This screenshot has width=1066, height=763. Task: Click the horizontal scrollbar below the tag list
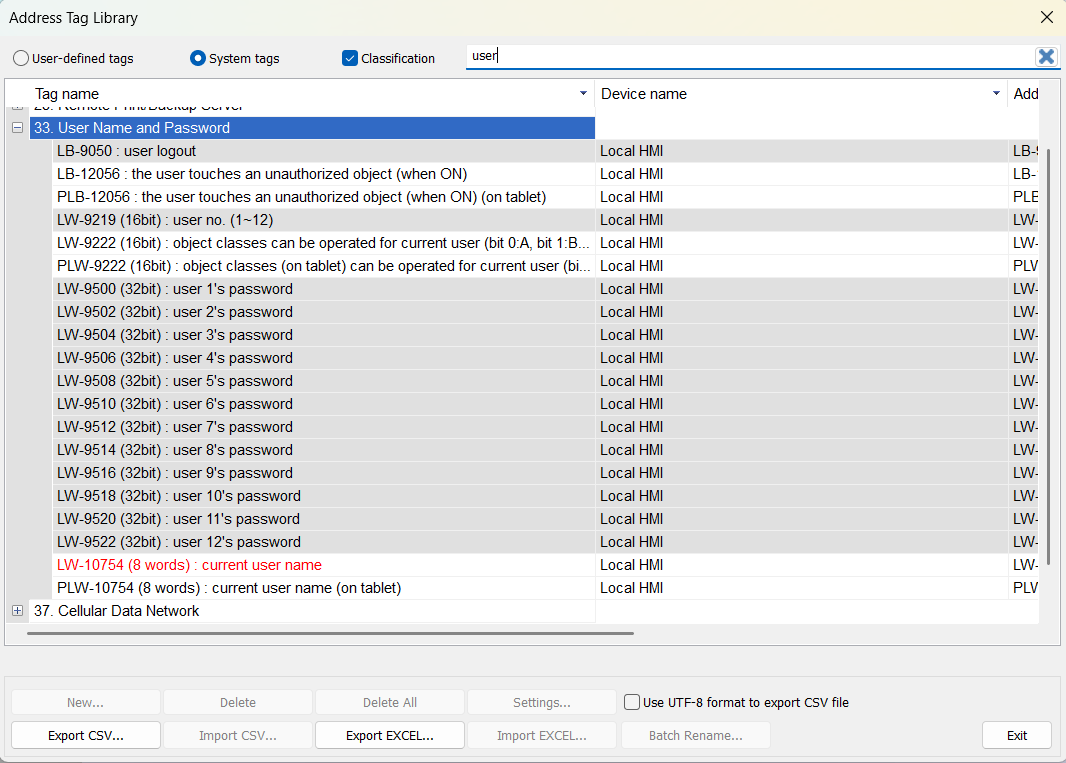click(330, 633)
